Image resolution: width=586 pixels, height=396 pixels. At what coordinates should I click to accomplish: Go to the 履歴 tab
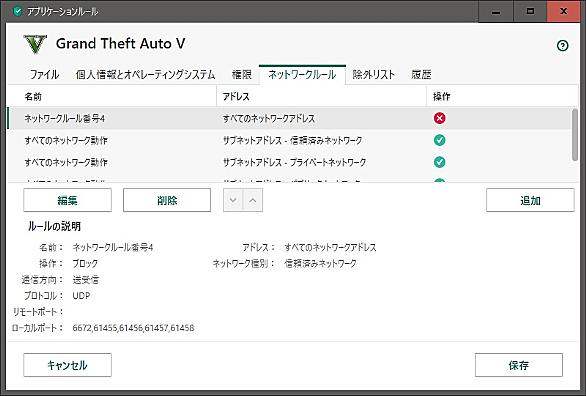tap(421, 75)
